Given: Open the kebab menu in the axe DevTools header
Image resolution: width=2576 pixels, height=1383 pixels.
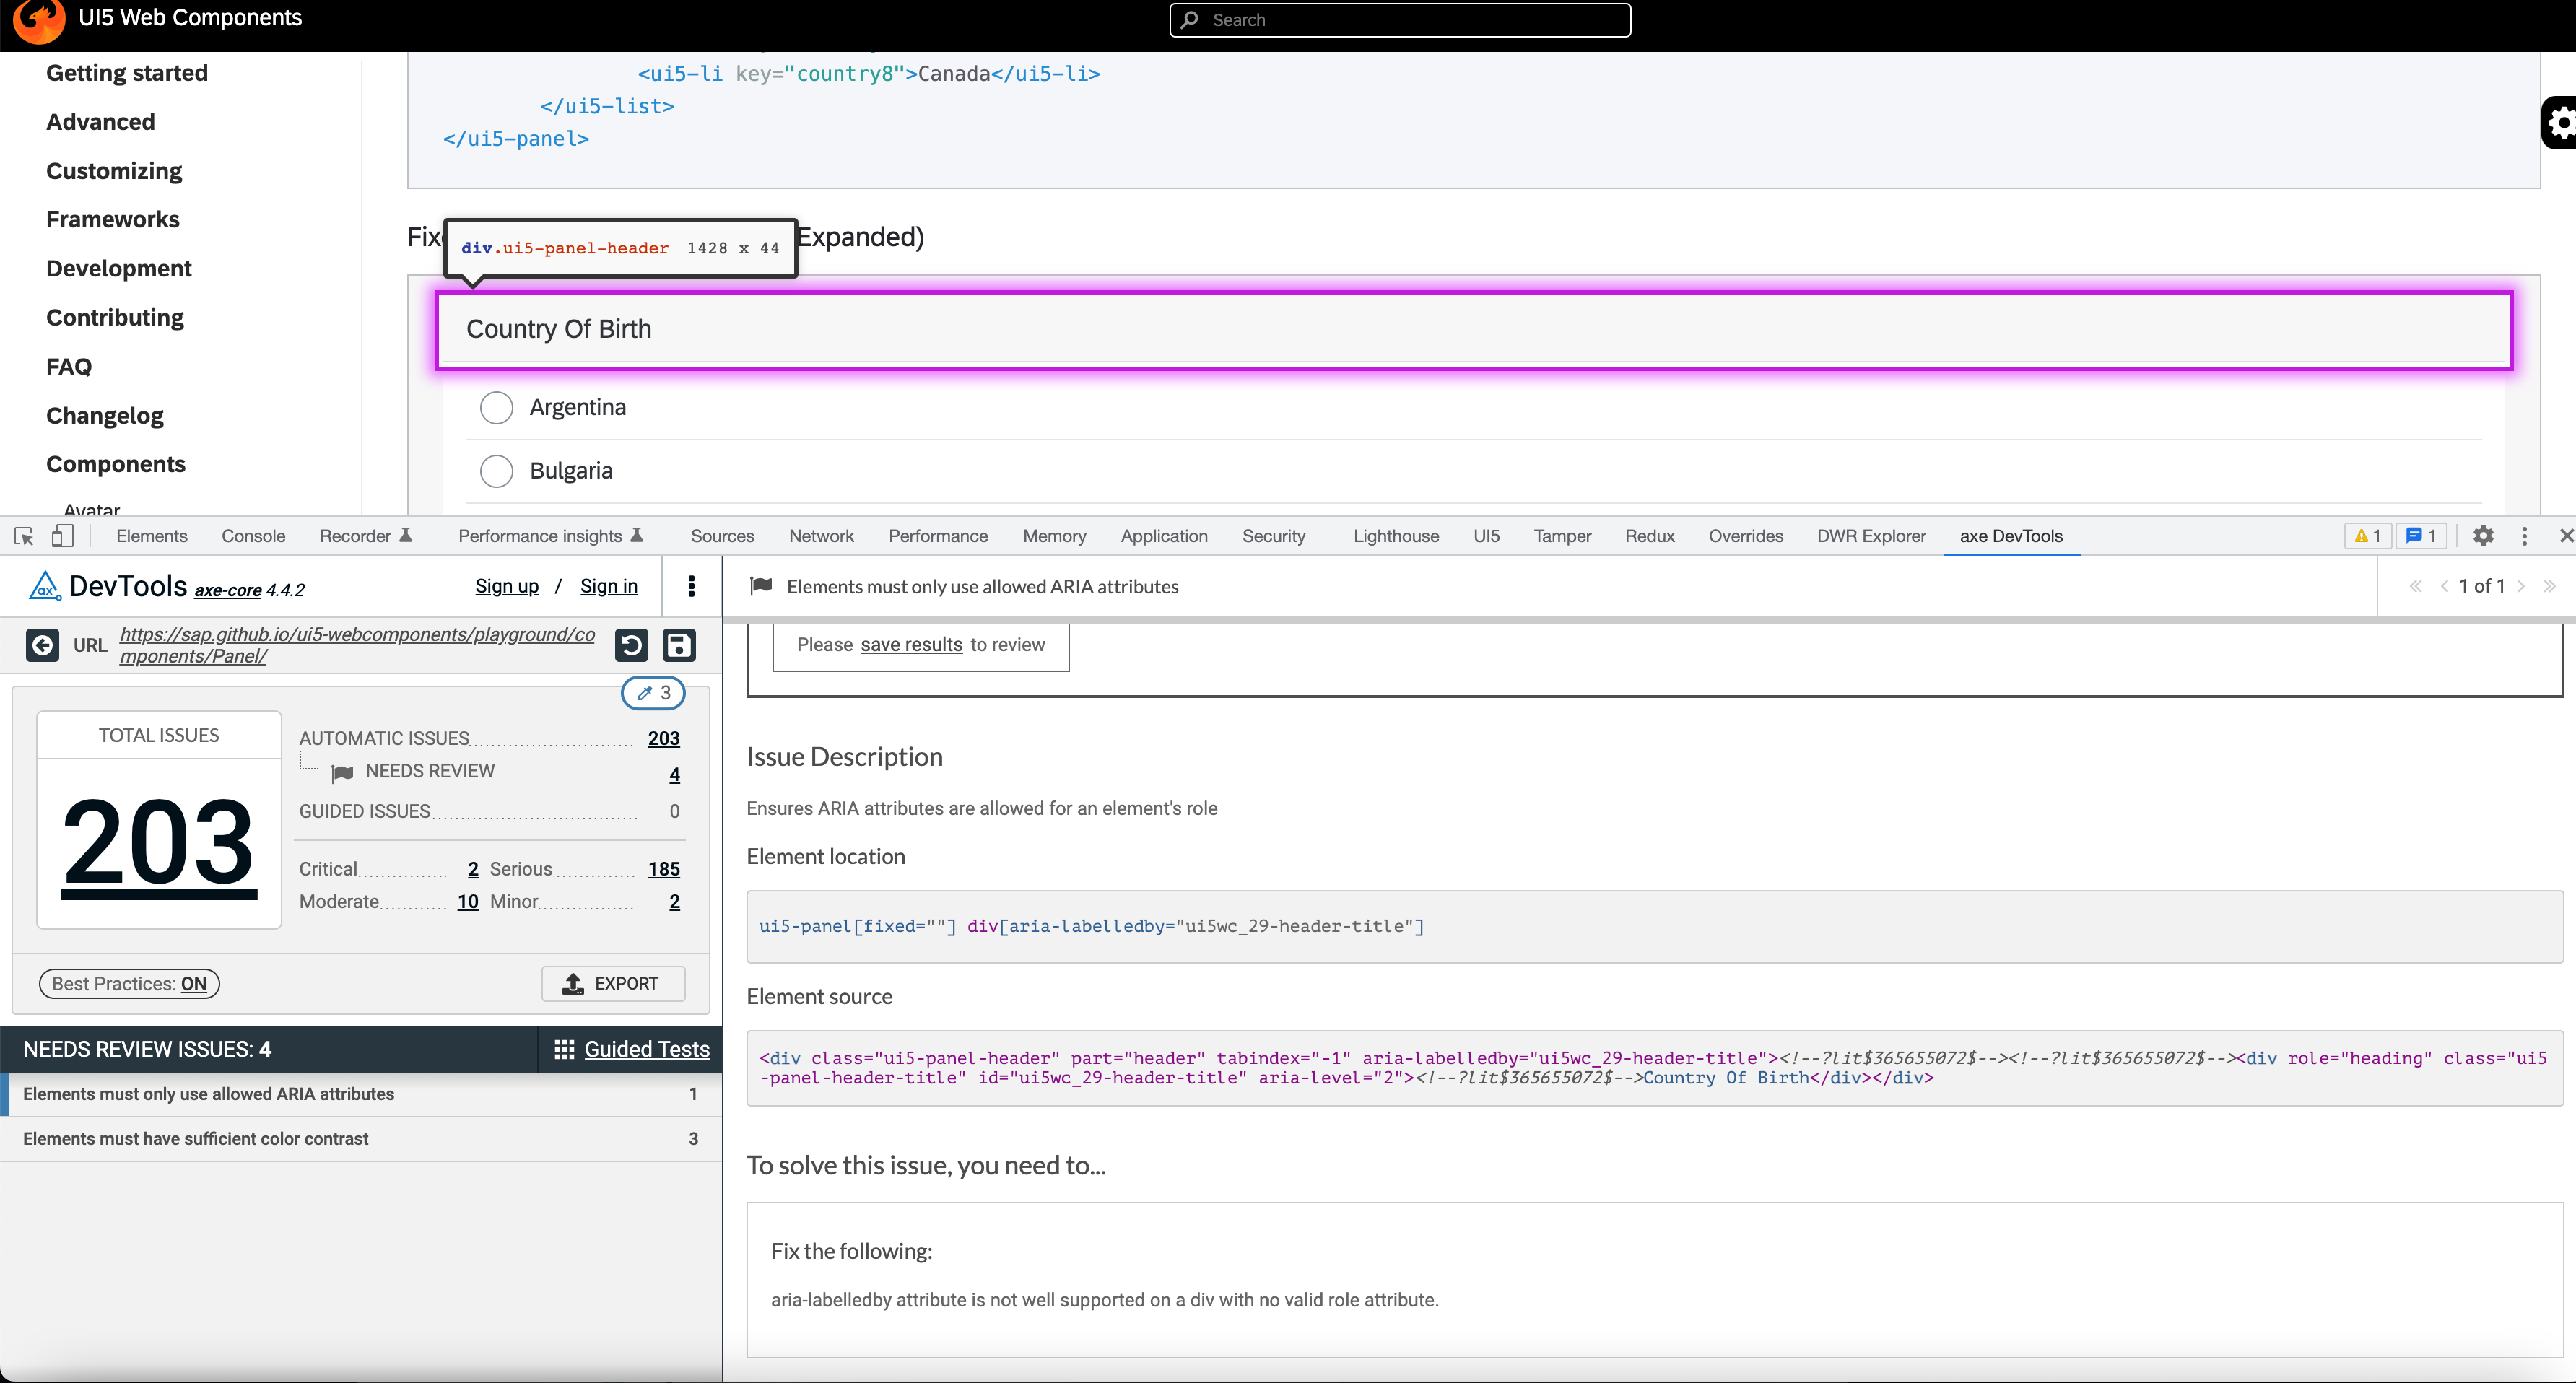Looking at the screenshot, I should (692, 586).
